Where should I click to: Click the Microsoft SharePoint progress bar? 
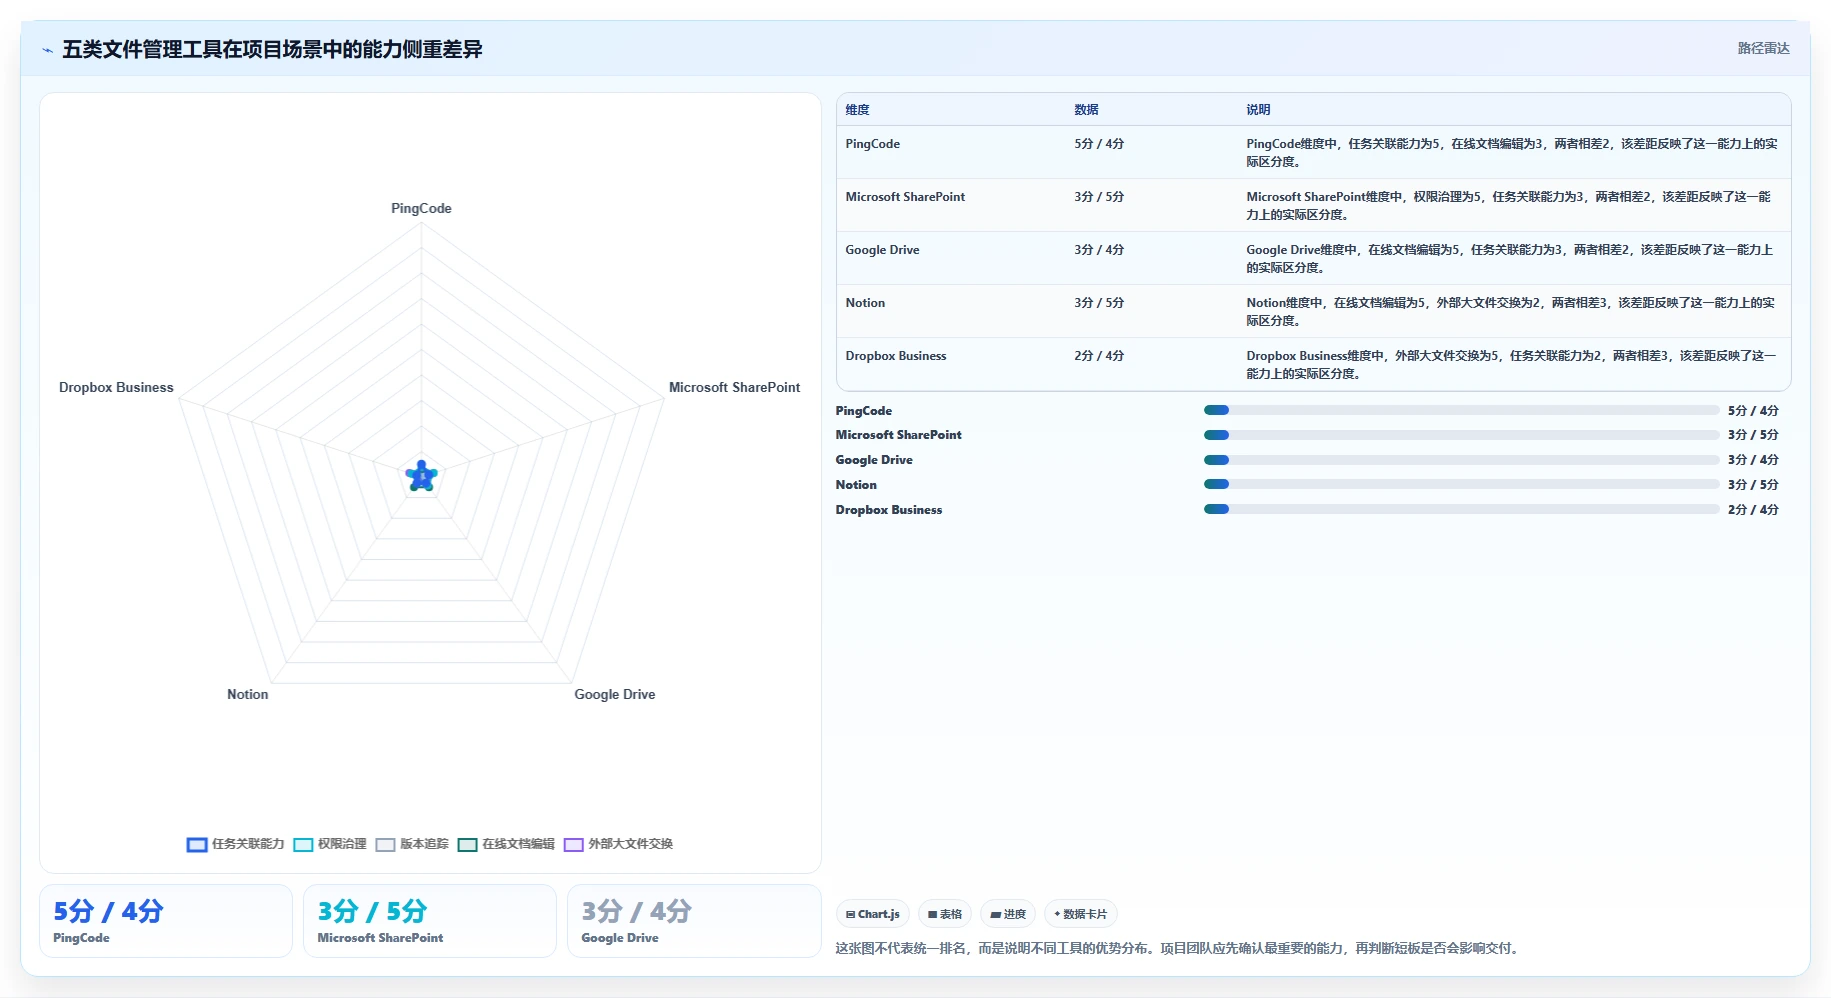click(1461, 435)
